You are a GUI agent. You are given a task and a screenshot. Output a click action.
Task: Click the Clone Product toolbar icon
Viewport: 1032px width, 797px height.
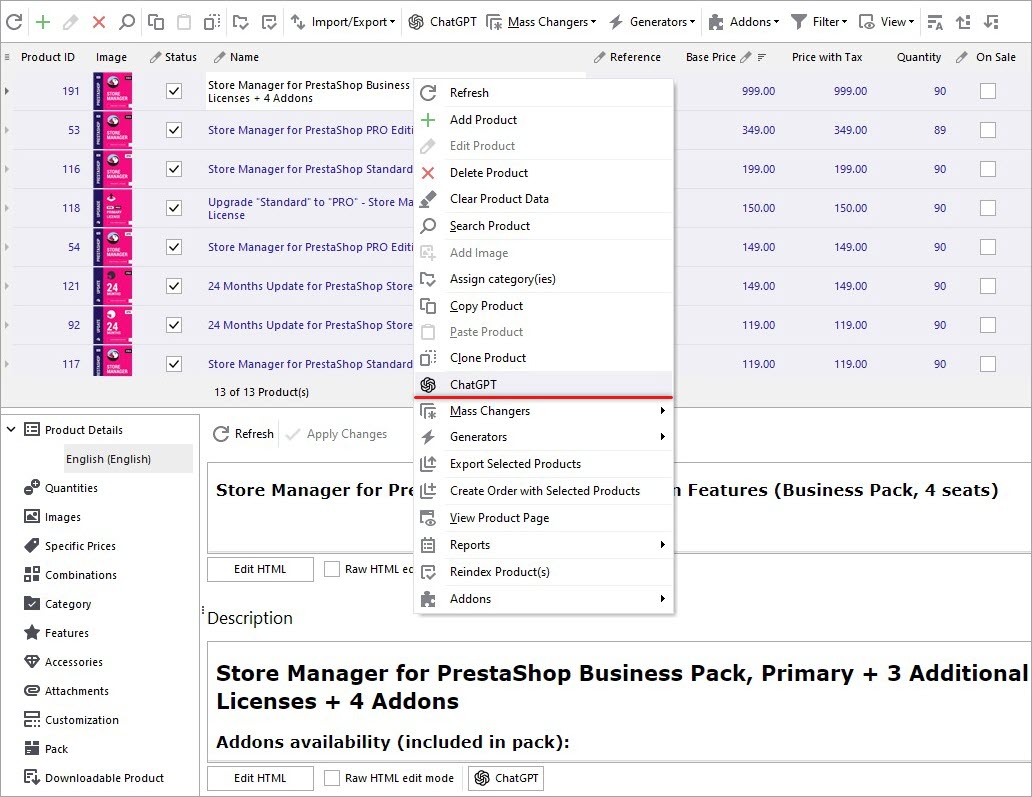(212, 22)
